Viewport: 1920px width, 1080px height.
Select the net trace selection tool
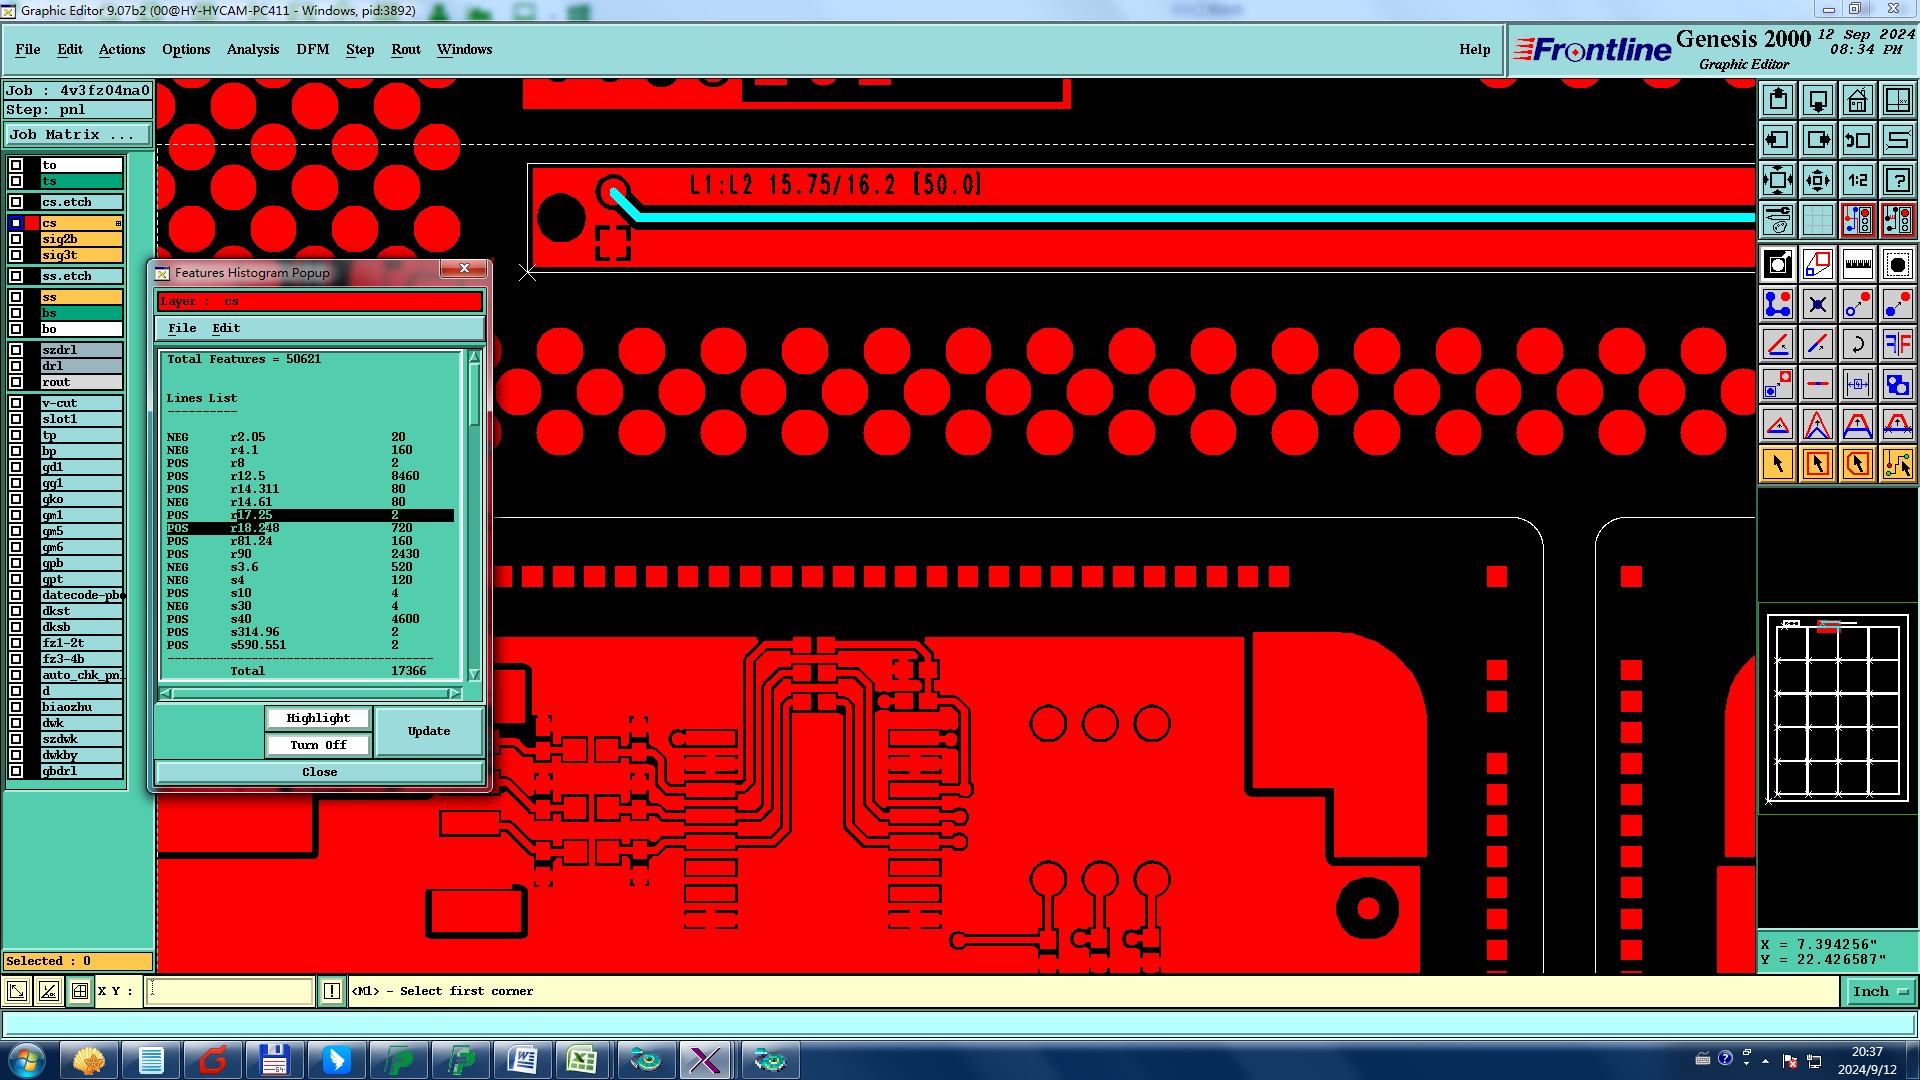coord(1897,464)
